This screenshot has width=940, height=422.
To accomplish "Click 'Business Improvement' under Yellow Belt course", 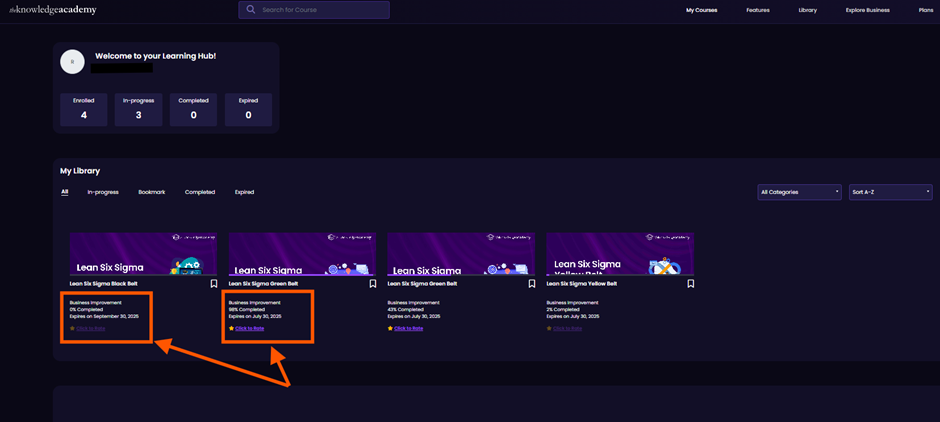I will pos(573,303).
